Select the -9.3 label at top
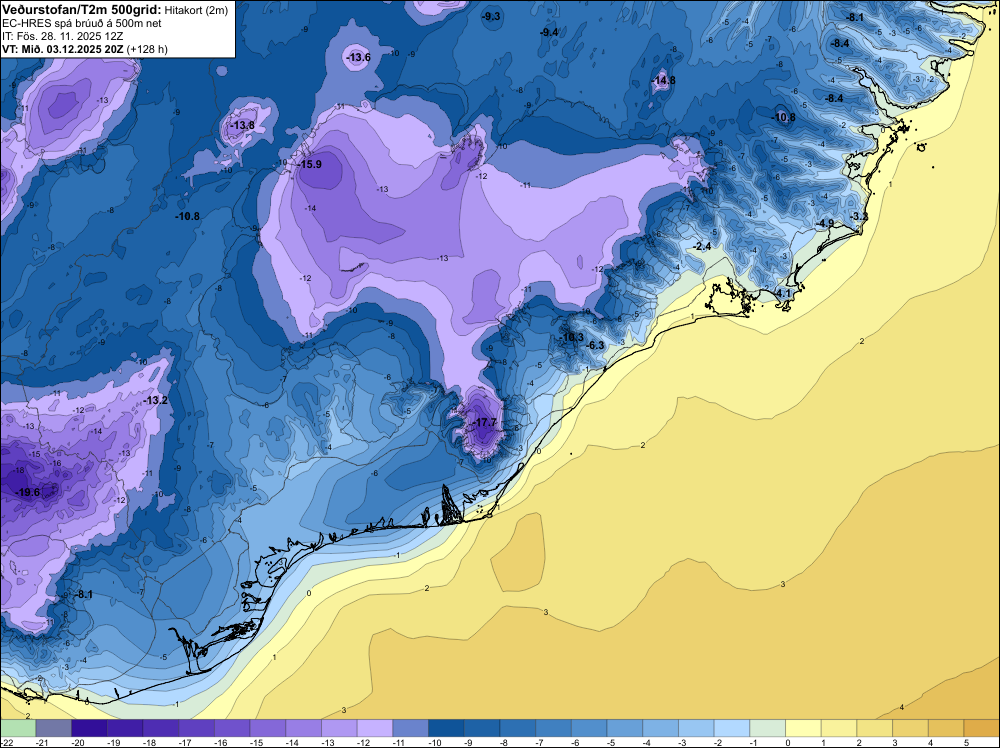The height and width of the screenshot is (748, 1000). point(492,17)
